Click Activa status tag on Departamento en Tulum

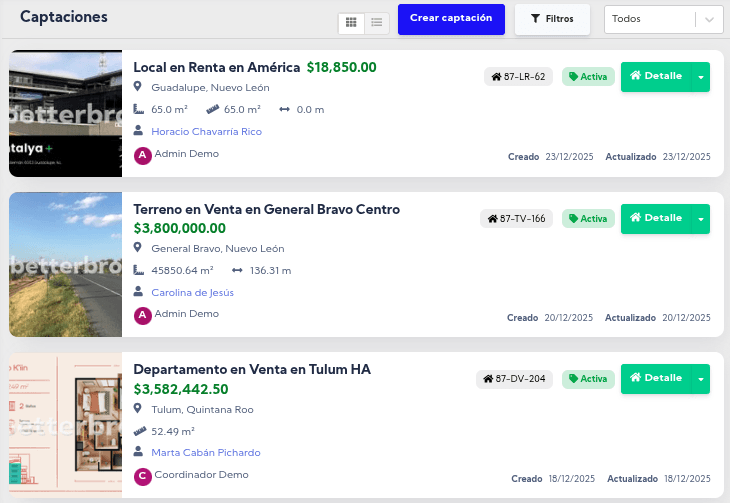[x=588, y=379]
